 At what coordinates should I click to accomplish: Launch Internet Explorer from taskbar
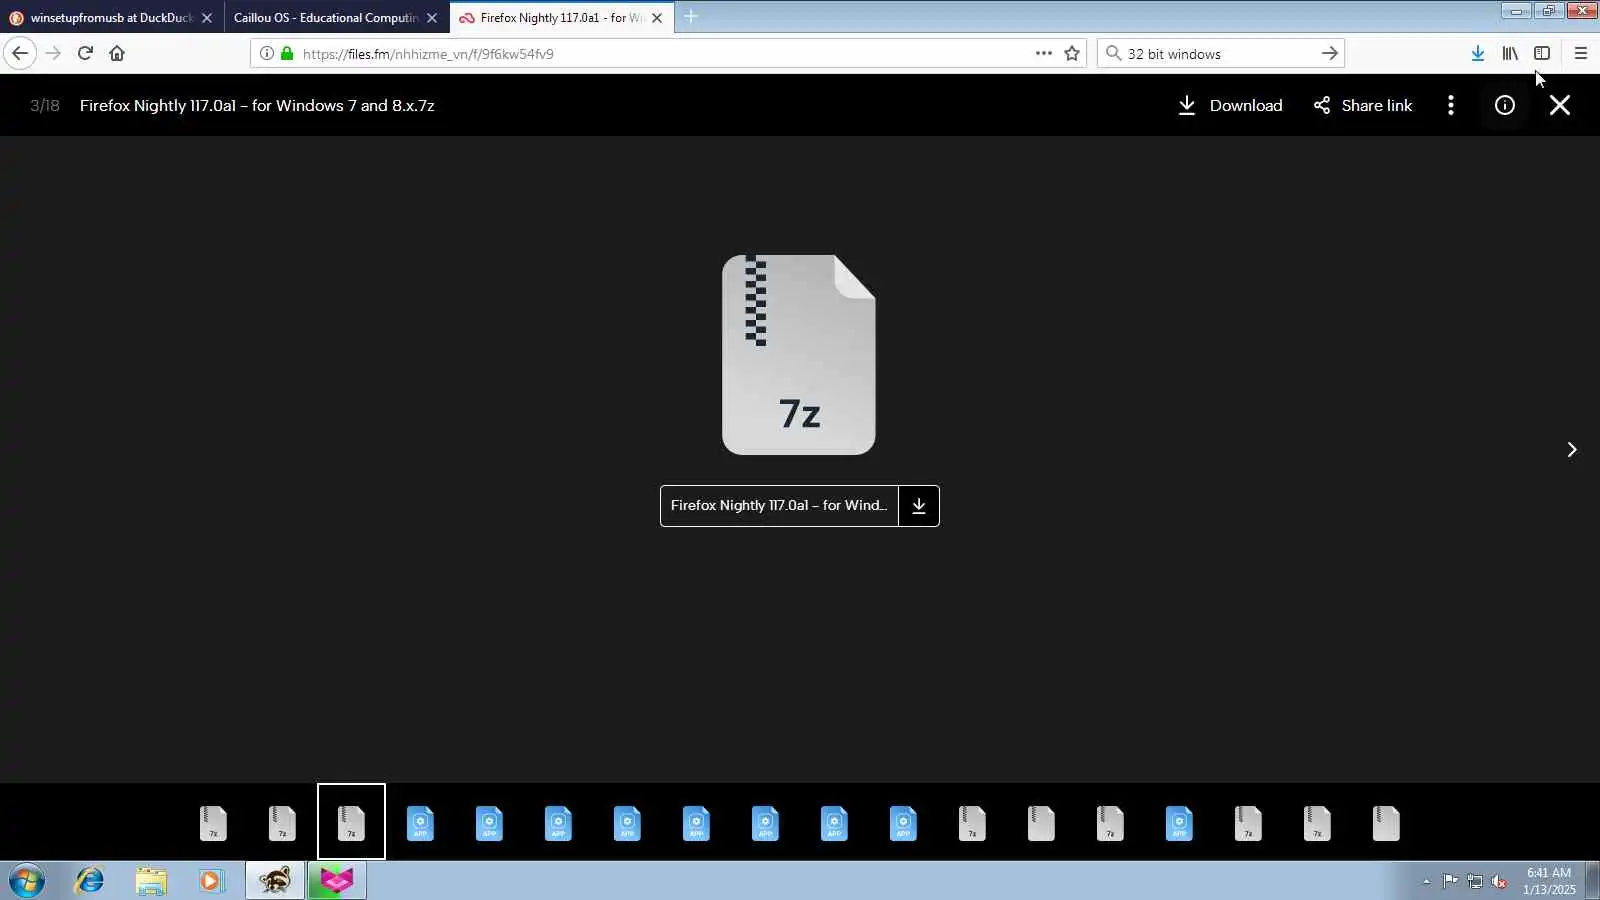[x=89, y=881]
